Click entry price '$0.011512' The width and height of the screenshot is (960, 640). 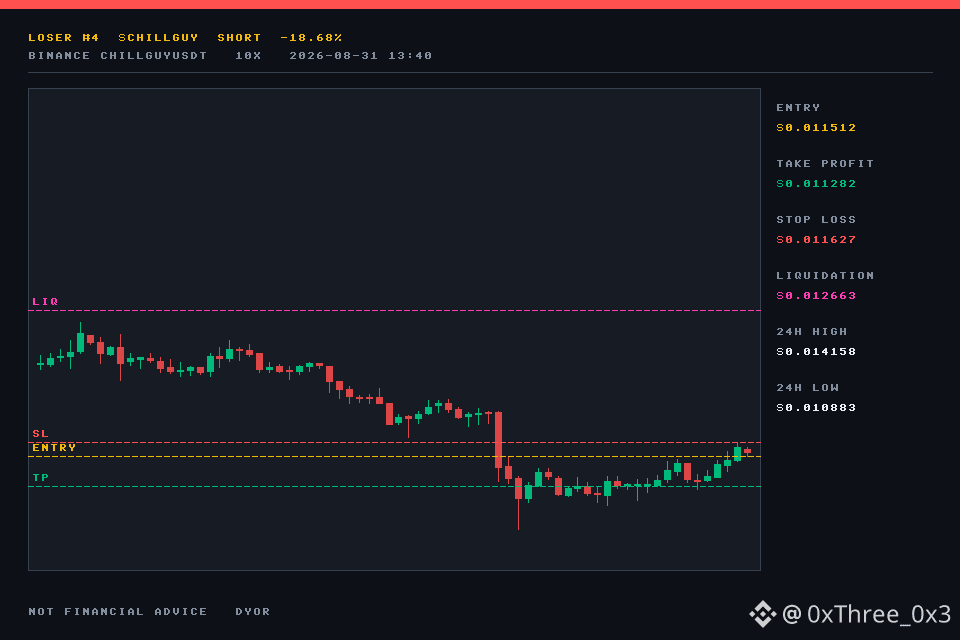coord(816,127)
